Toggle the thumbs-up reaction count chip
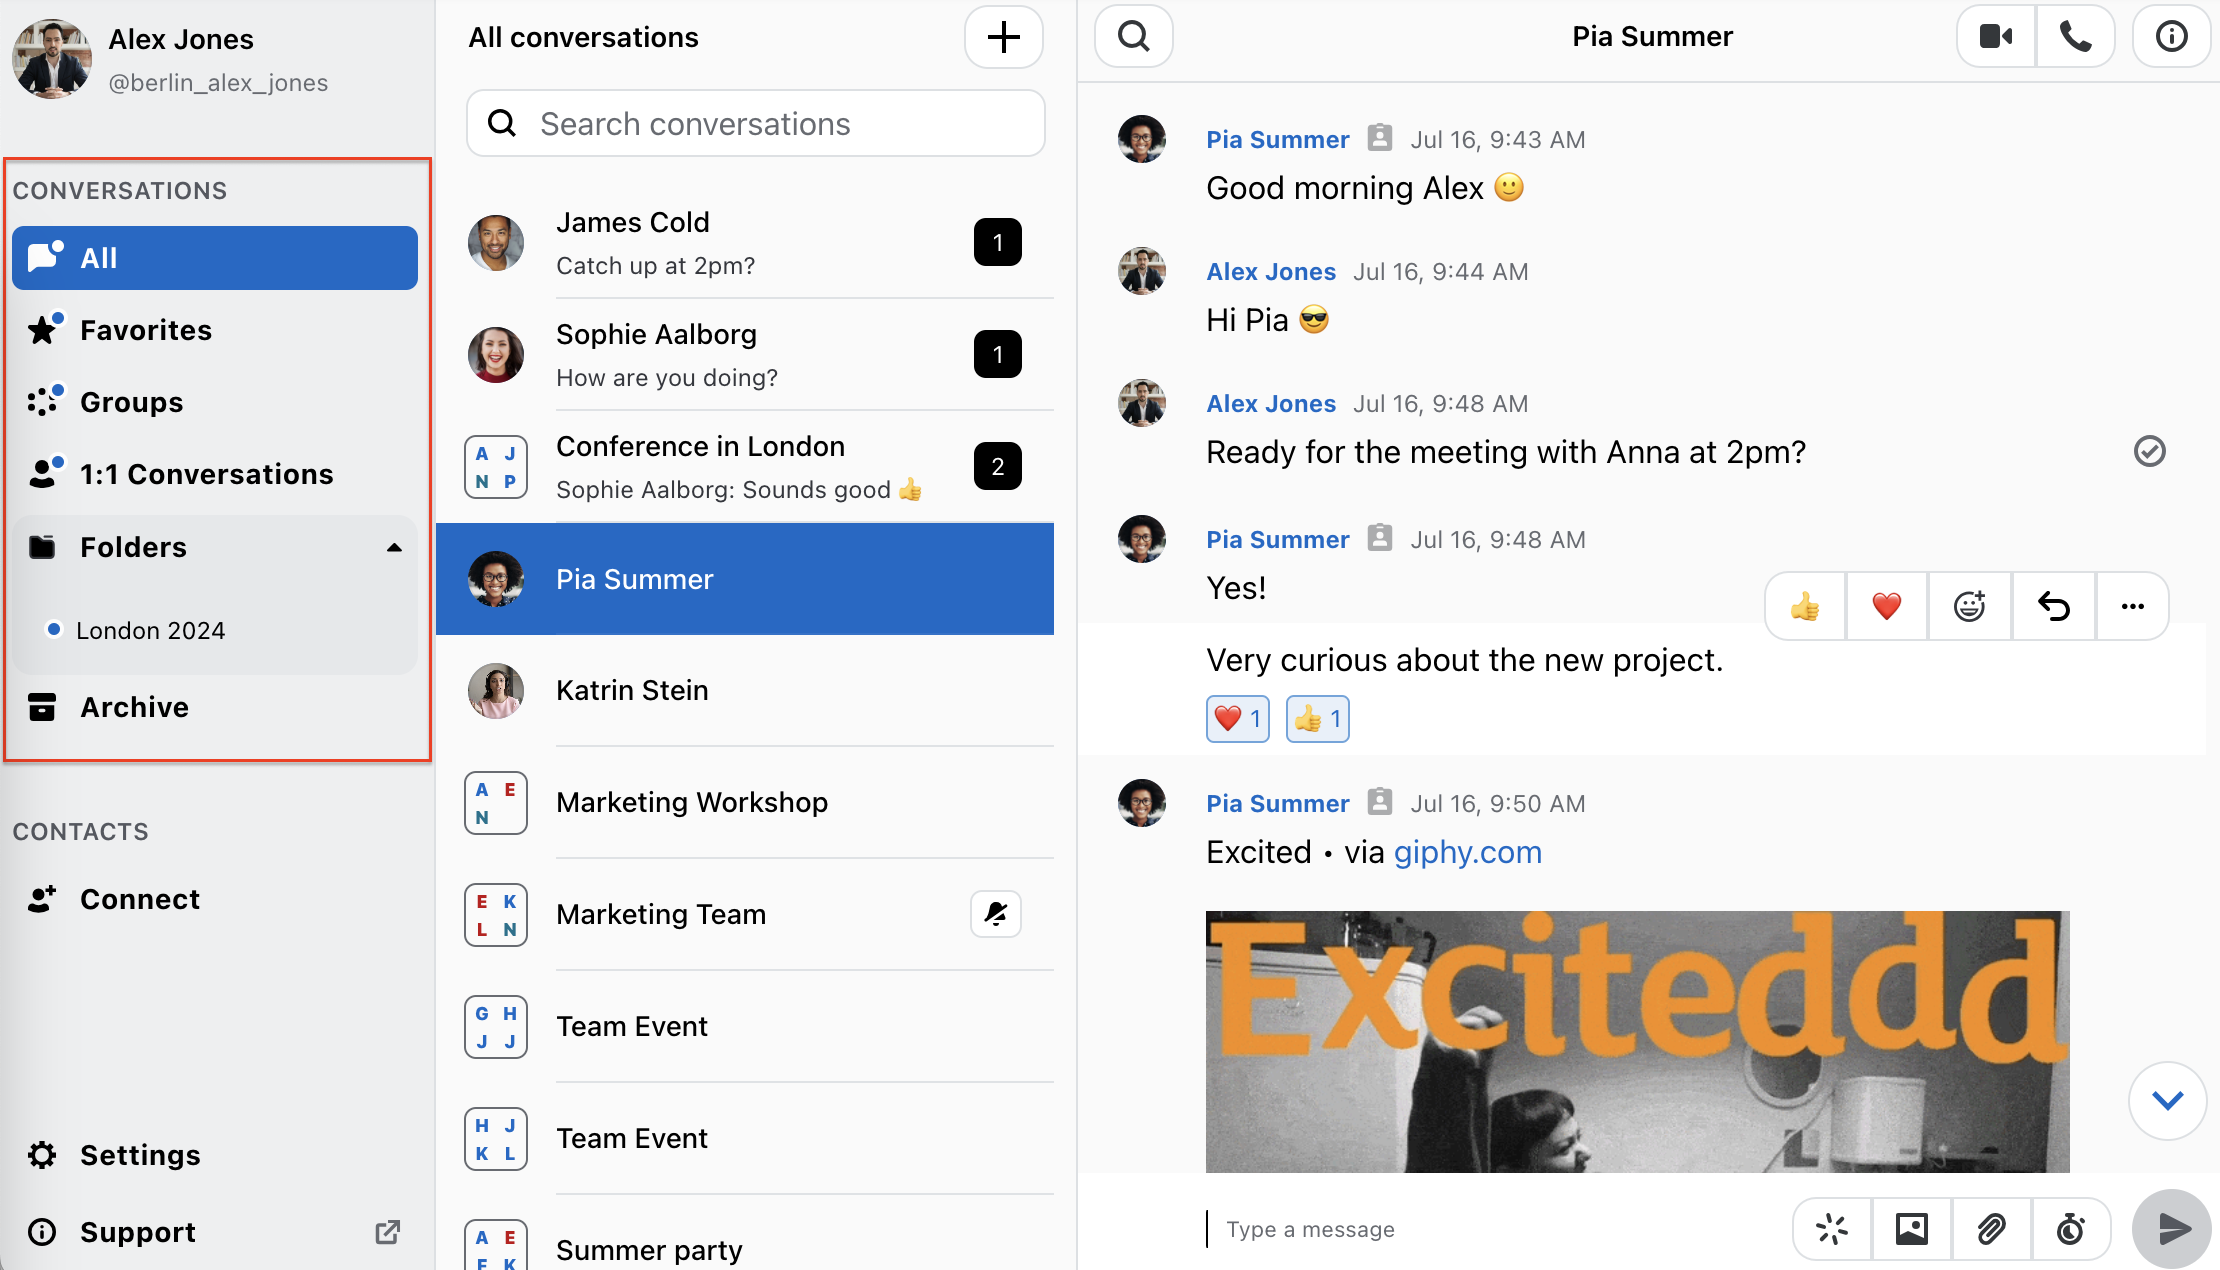This screenshot has width=2220, height=1270. pyautogui.click(x=1318, y=719)
